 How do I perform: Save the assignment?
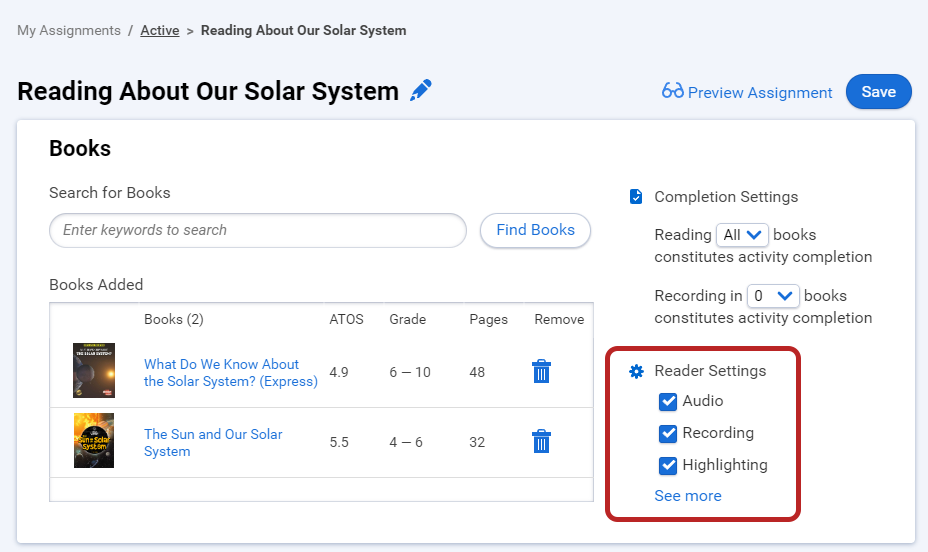coord(879,92)
